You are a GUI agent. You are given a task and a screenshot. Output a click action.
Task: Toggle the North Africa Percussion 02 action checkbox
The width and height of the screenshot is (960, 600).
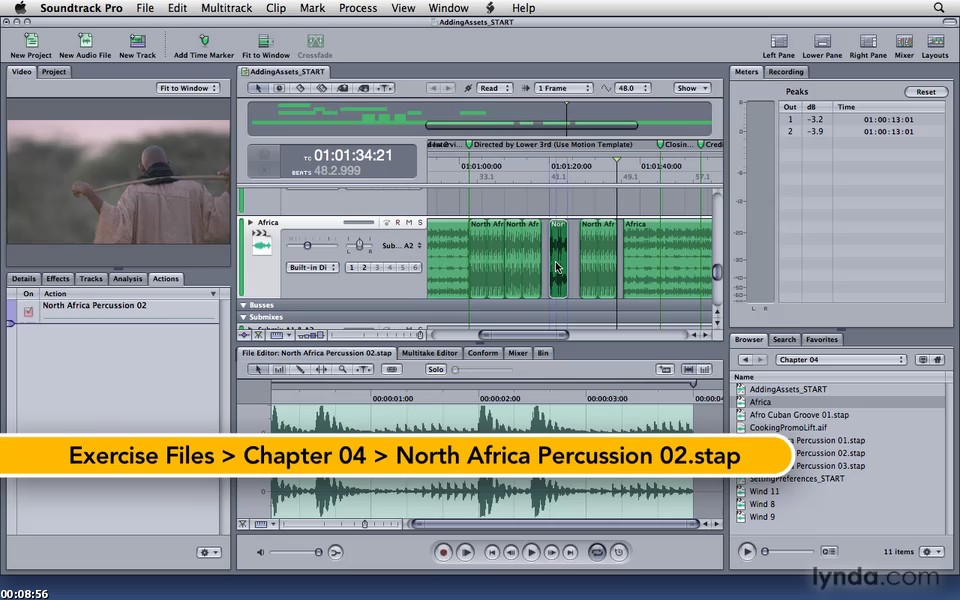[28, 312]
